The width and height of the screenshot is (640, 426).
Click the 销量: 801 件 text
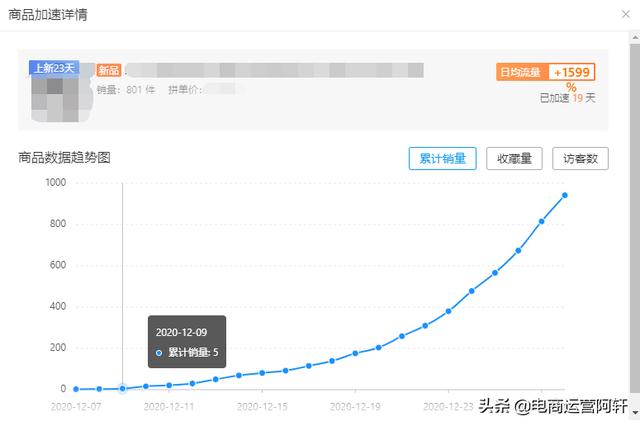click(x=124, y=90)
